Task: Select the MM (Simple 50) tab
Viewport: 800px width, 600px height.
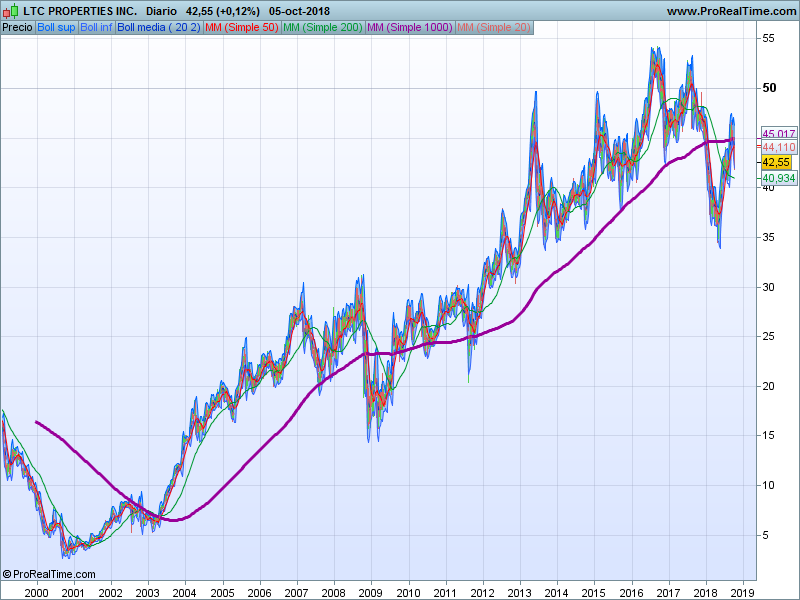Action: pos(241,28)
